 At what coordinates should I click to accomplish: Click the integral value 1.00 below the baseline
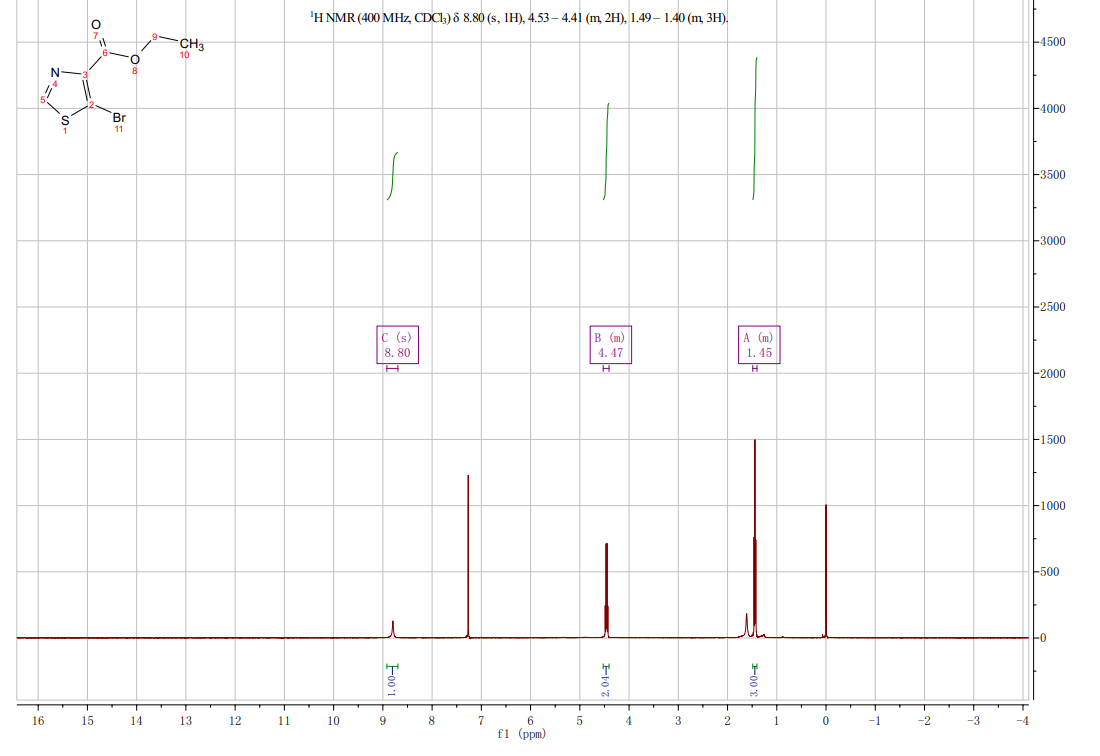[392, 685]
